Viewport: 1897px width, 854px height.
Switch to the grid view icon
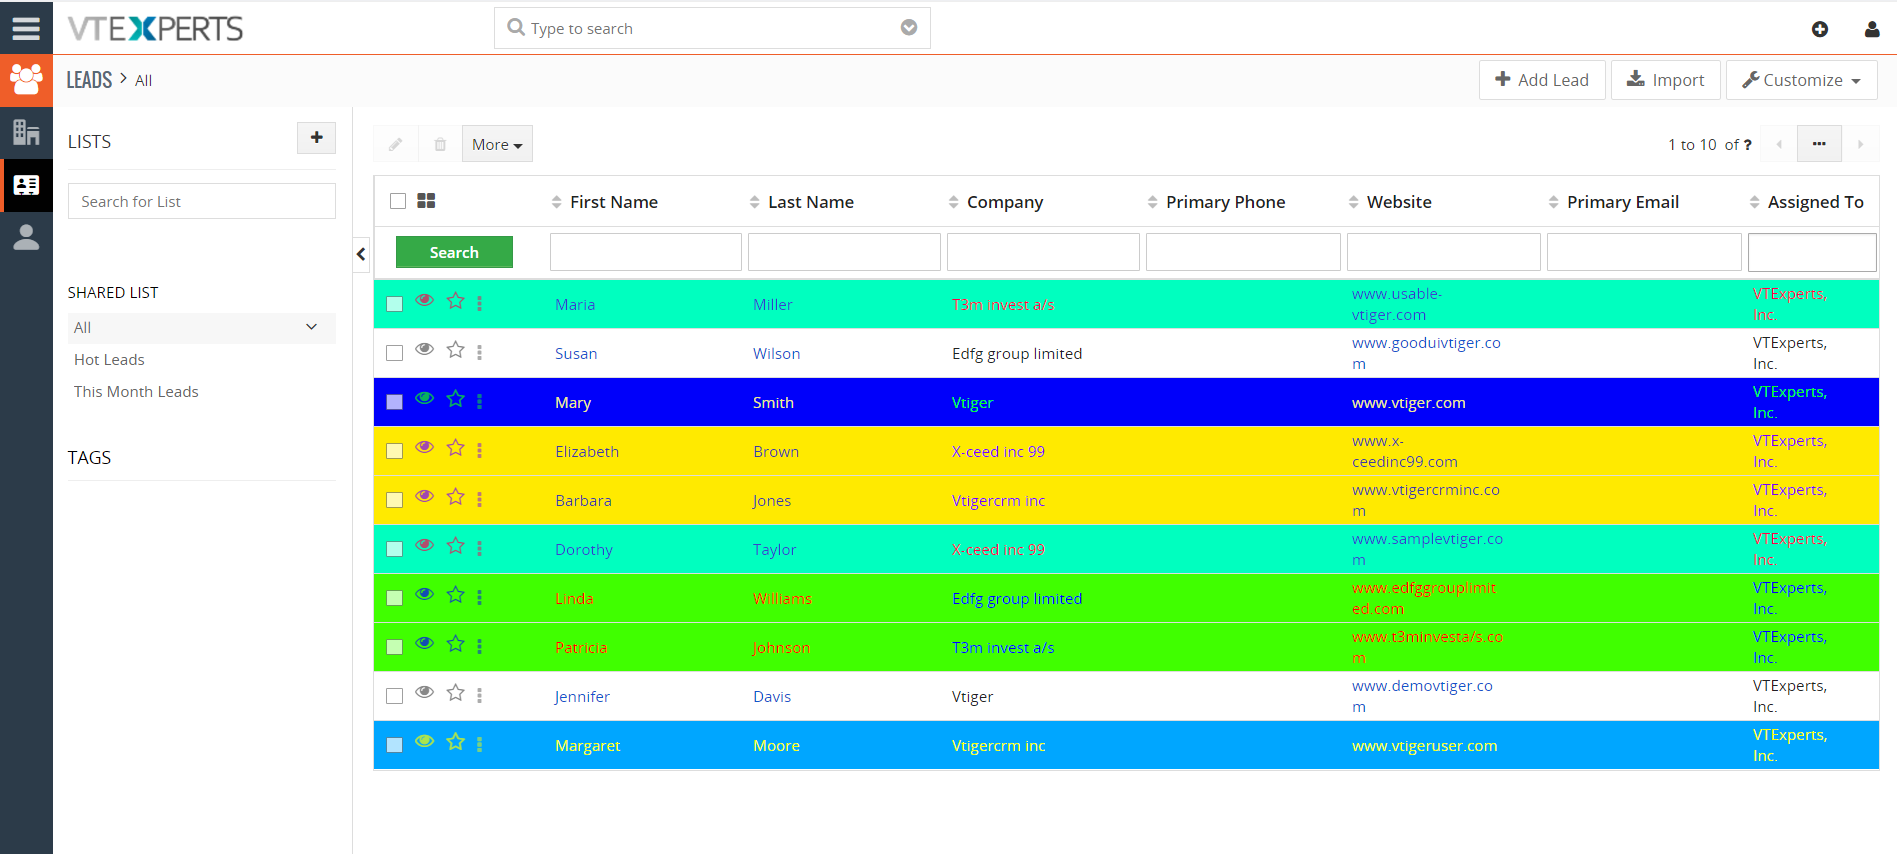[x=426, y=201]
